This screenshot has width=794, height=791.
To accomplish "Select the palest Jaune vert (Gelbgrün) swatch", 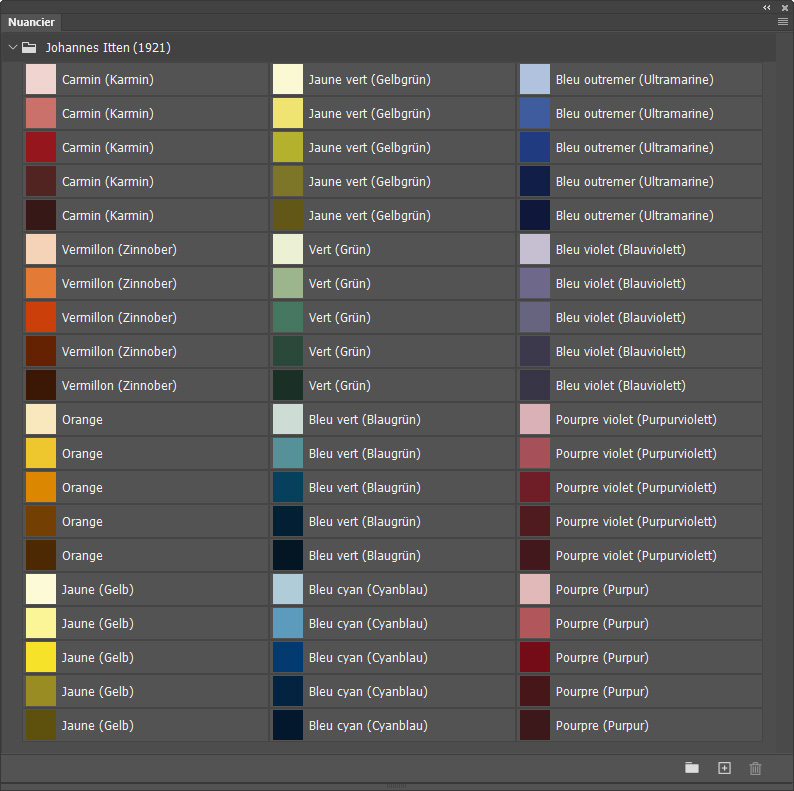I will click(x=288, y=80).
